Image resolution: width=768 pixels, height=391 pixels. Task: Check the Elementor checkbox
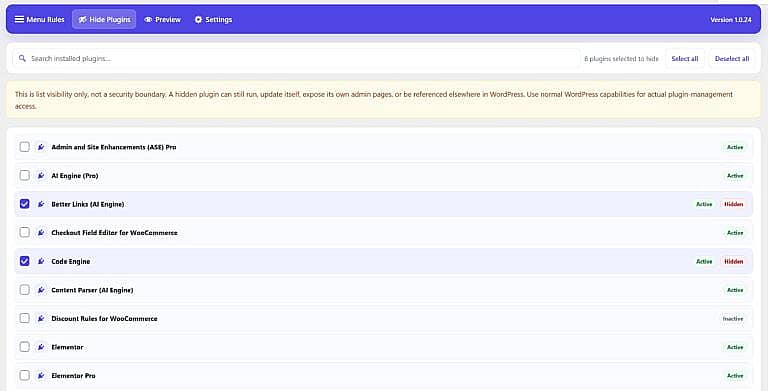(24, 347)
